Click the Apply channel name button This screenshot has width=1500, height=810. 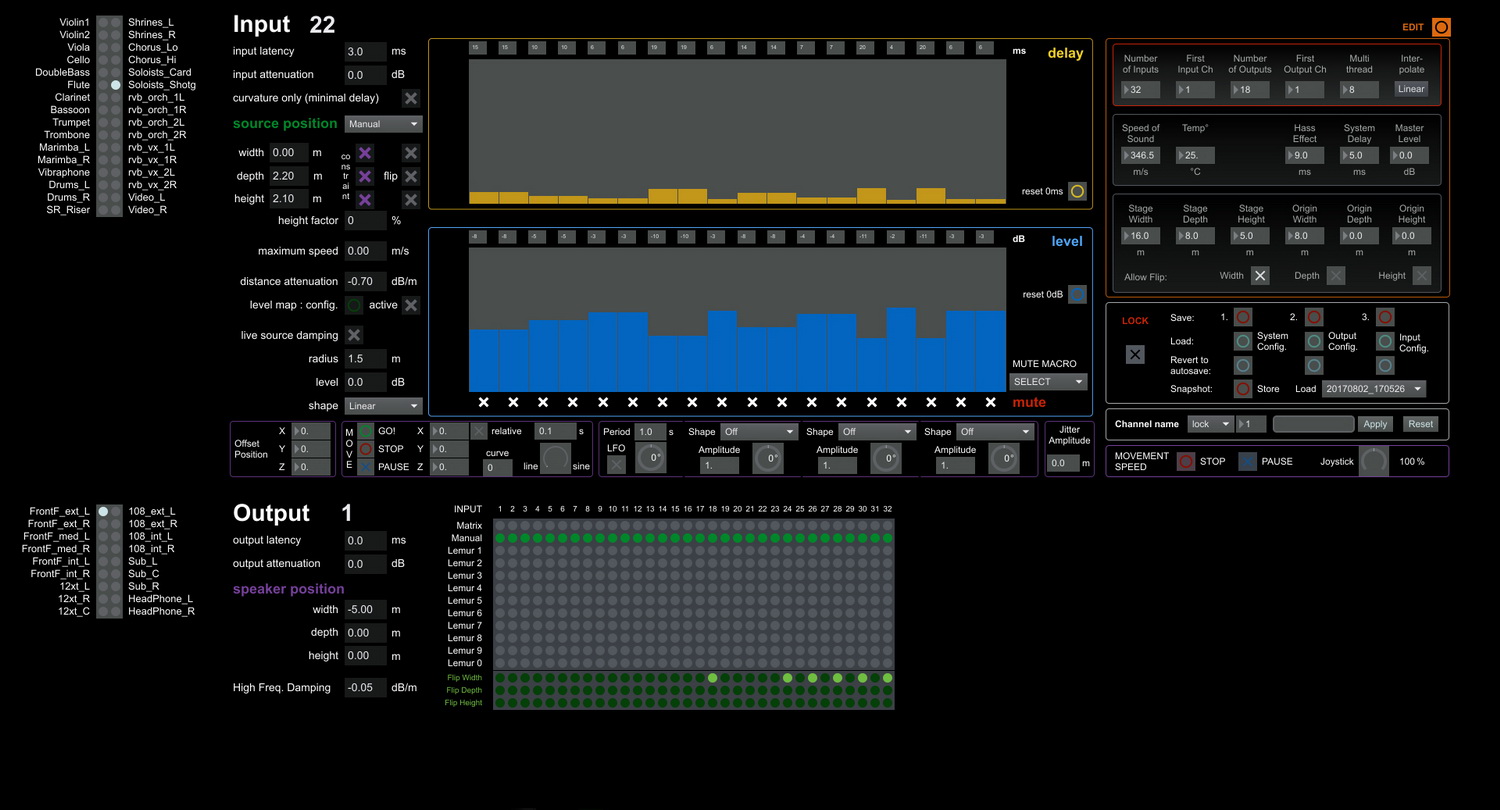point(1375,424)
